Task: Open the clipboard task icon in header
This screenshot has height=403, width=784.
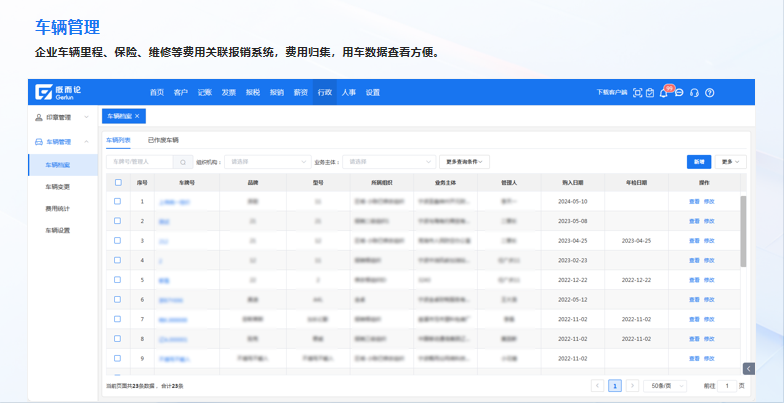Action: coord(650,93)
